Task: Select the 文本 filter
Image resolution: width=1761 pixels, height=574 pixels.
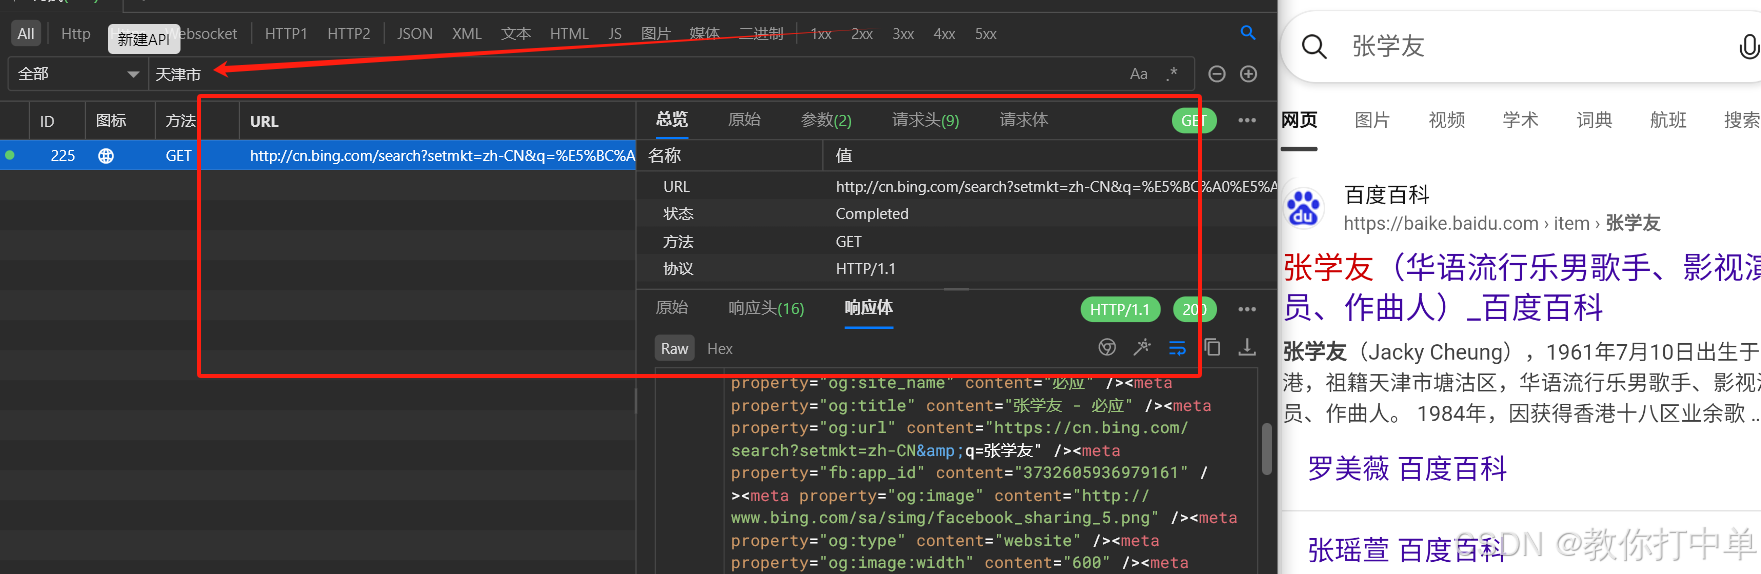Action: pos(516,34)
